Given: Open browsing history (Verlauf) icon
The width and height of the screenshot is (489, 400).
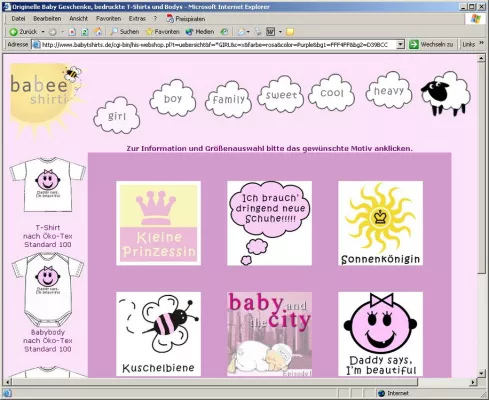Looking at the screenshot, I should pyautogui.click(x=224, y=32).
